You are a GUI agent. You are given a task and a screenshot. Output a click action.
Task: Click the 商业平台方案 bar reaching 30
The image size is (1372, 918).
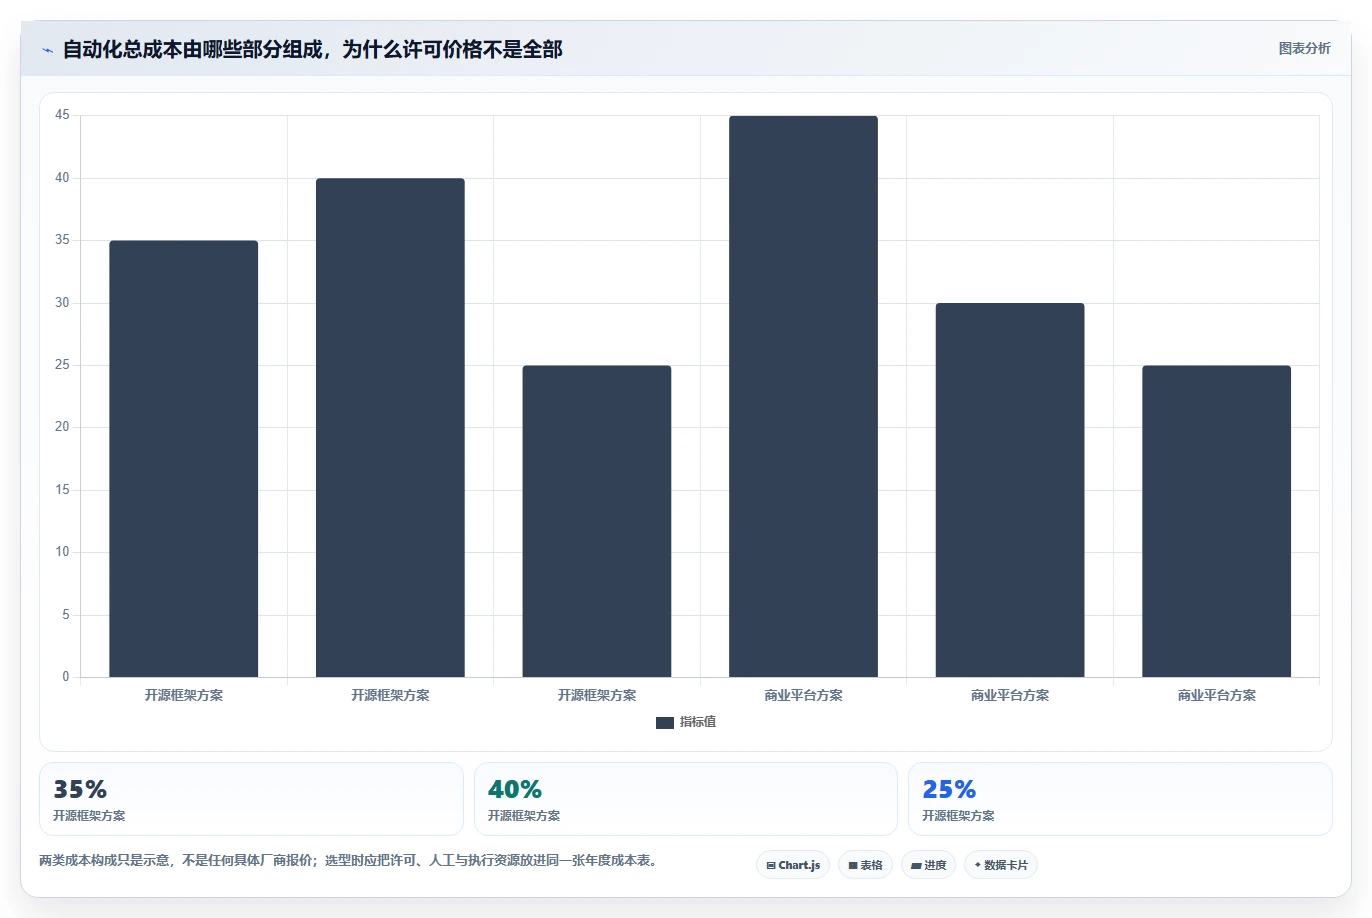(1010, 490)
